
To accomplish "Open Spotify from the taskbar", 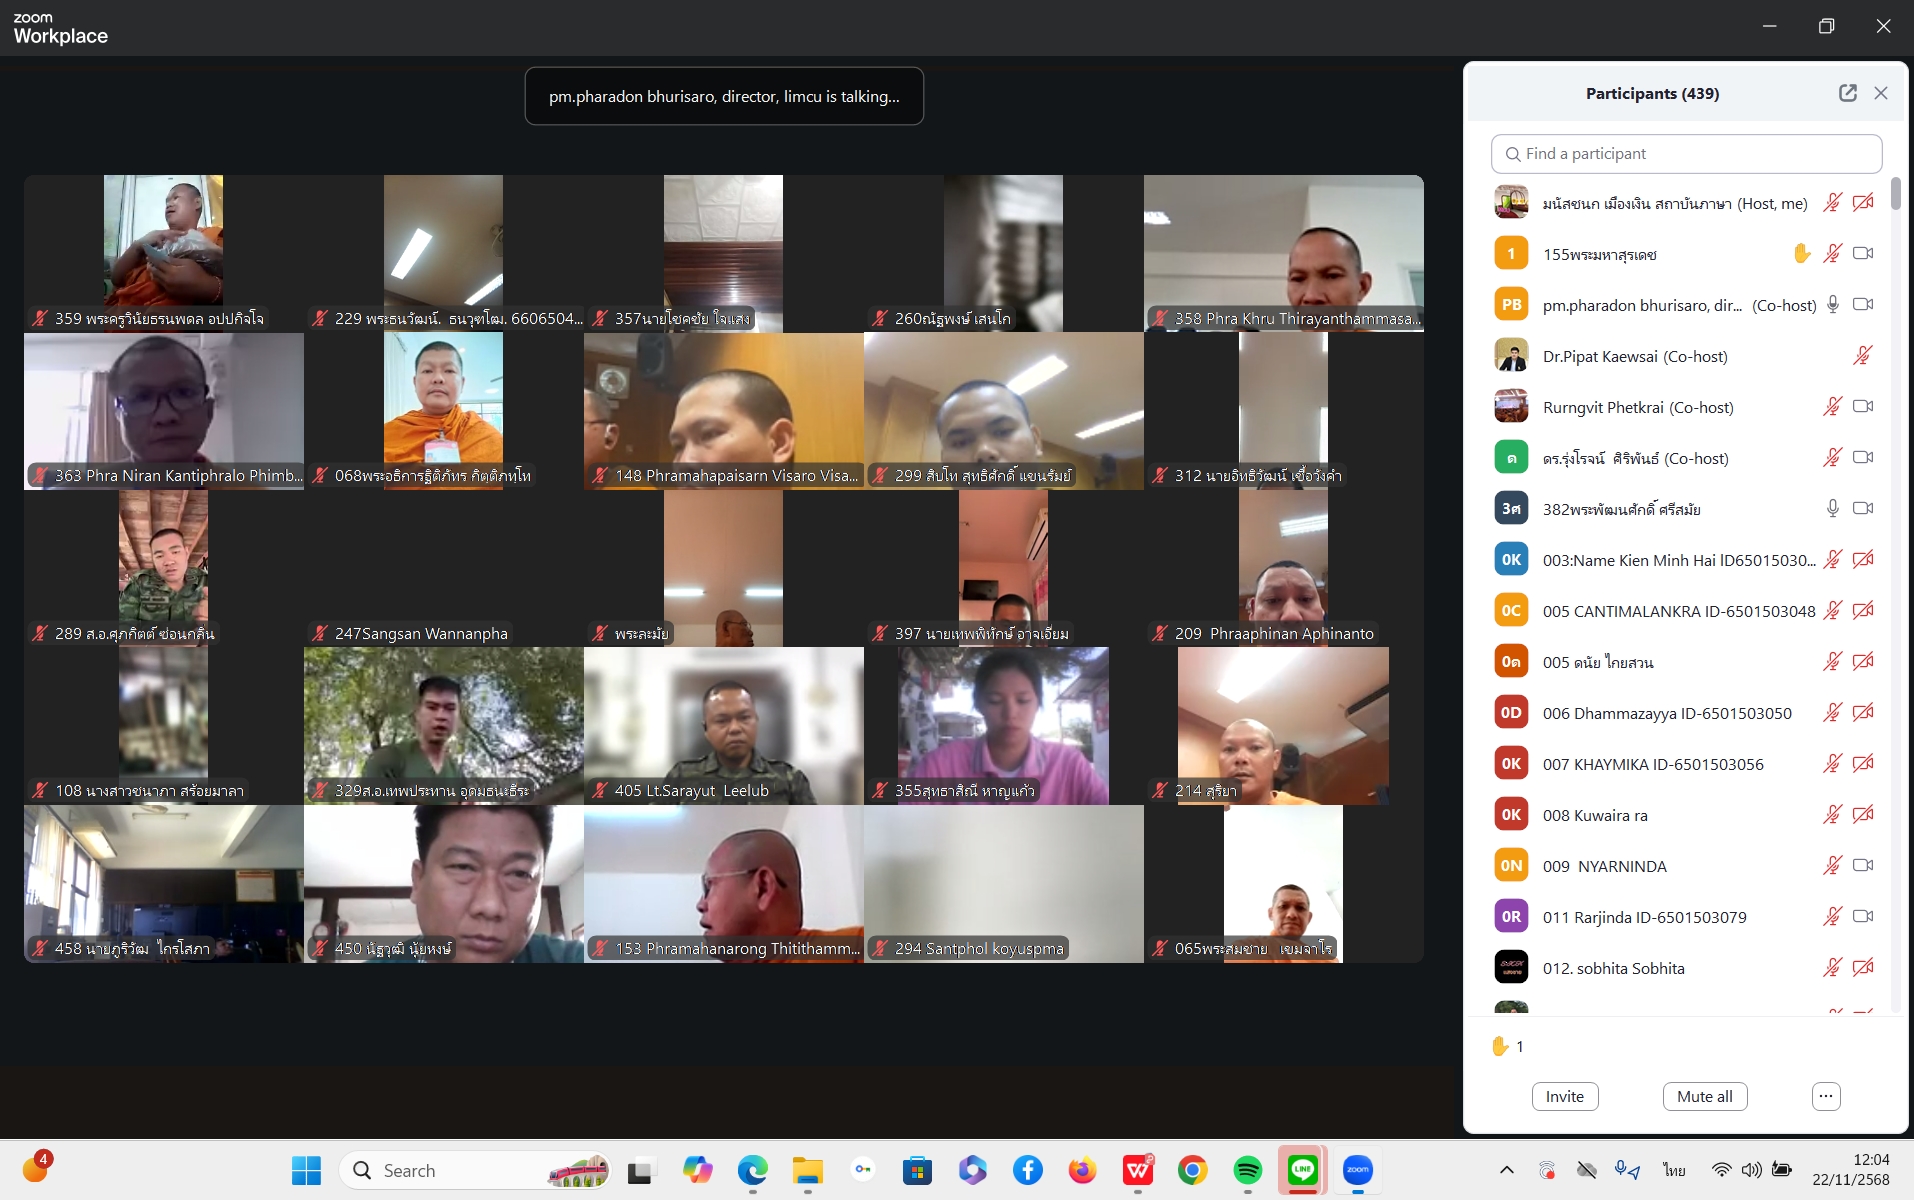I will point(1247,1170).
